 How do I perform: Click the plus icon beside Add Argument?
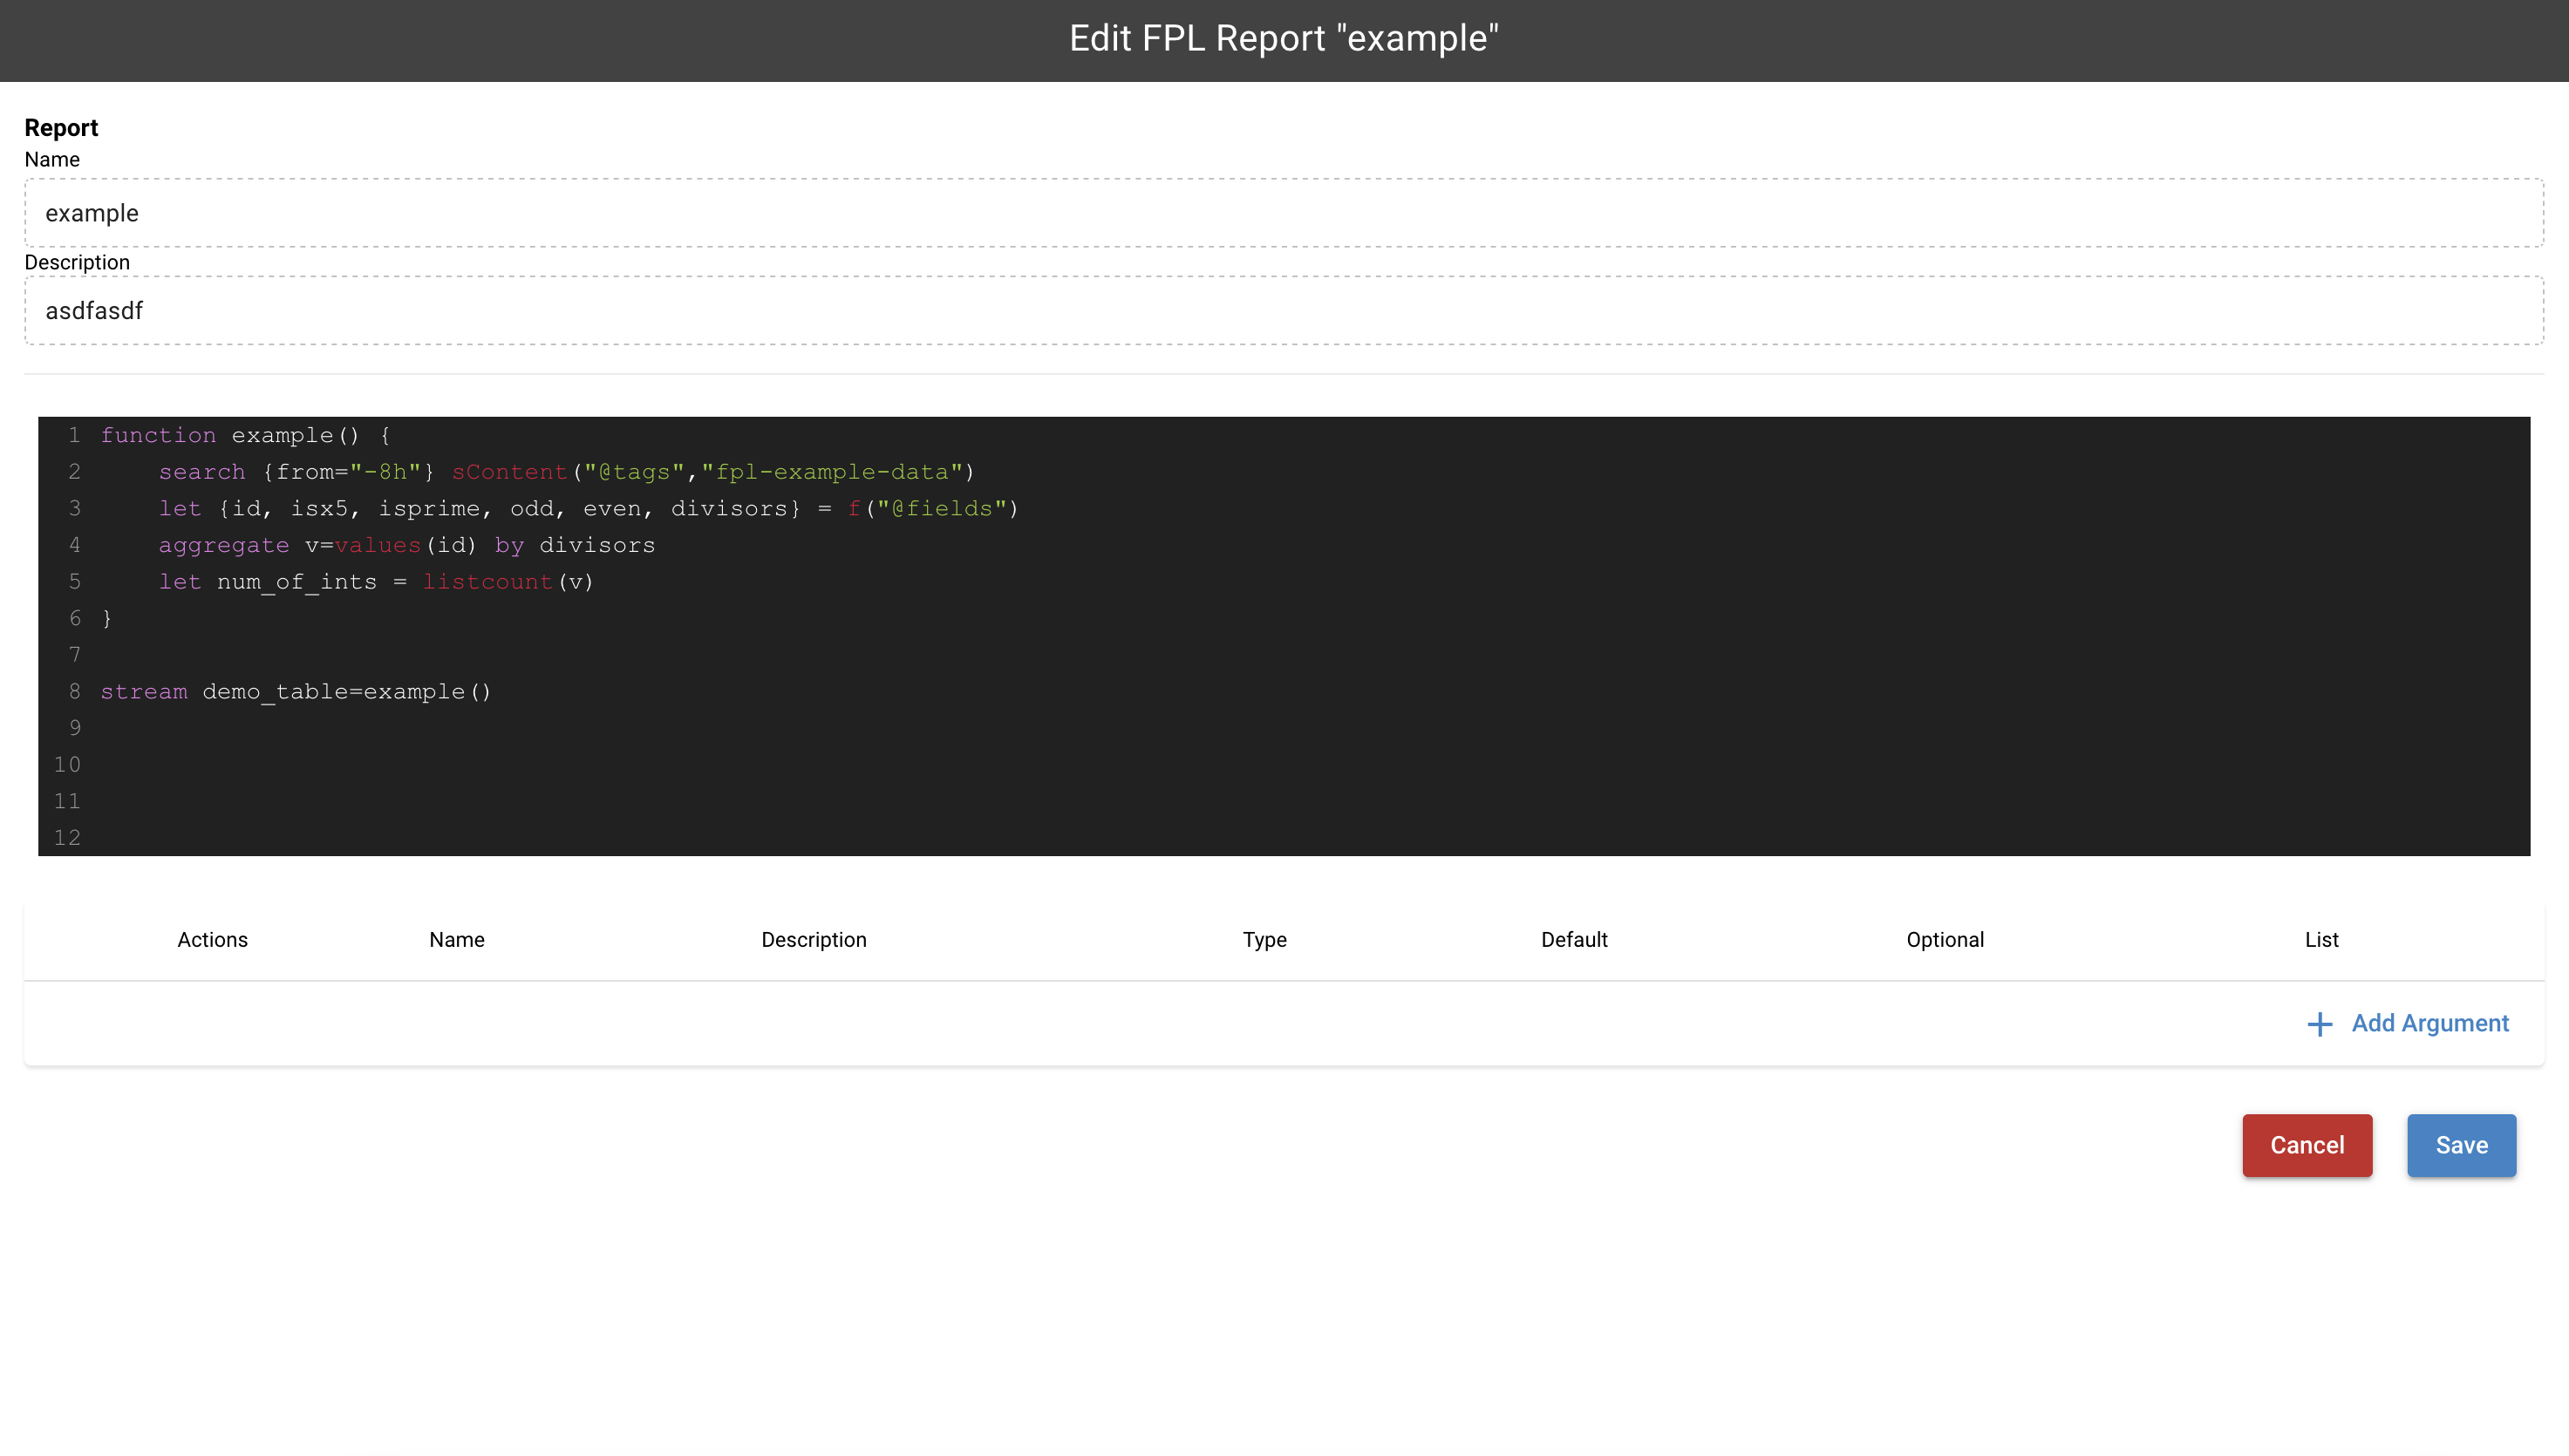pos(2319,1024)
